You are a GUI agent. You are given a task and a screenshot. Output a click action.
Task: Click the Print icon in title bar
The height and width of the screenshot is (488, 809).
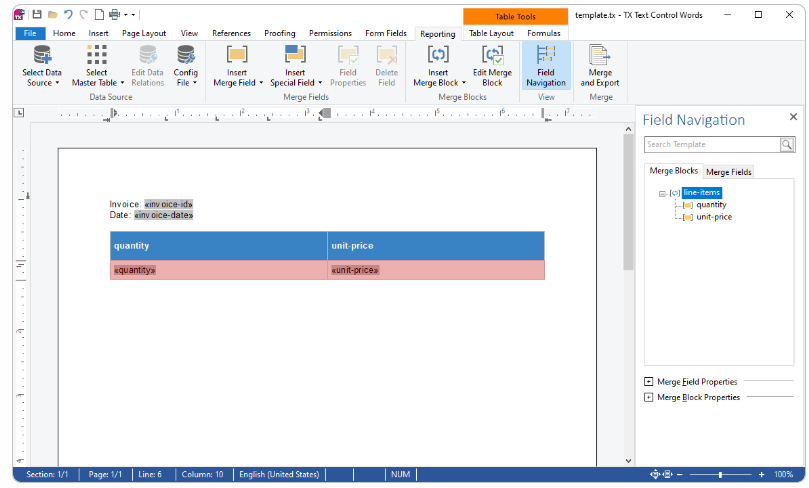click(114, 14)
